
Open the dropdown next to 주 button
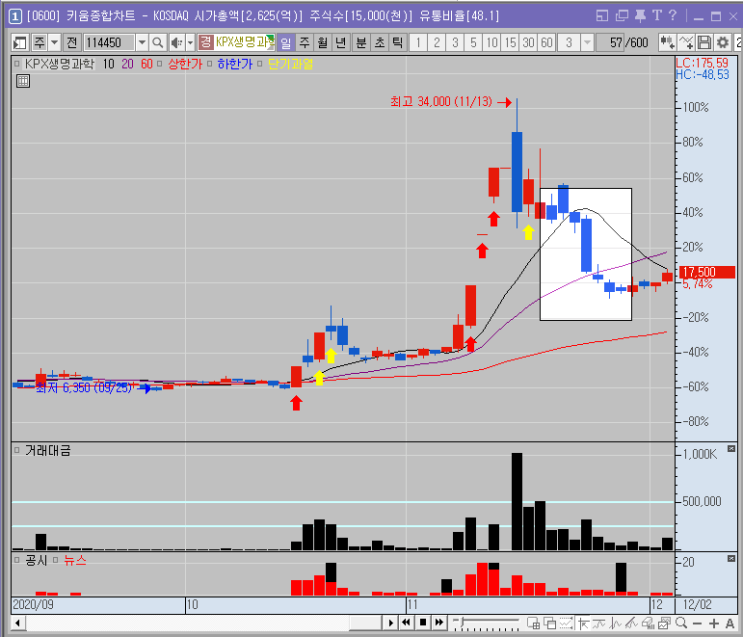click(x=54, y=43)
